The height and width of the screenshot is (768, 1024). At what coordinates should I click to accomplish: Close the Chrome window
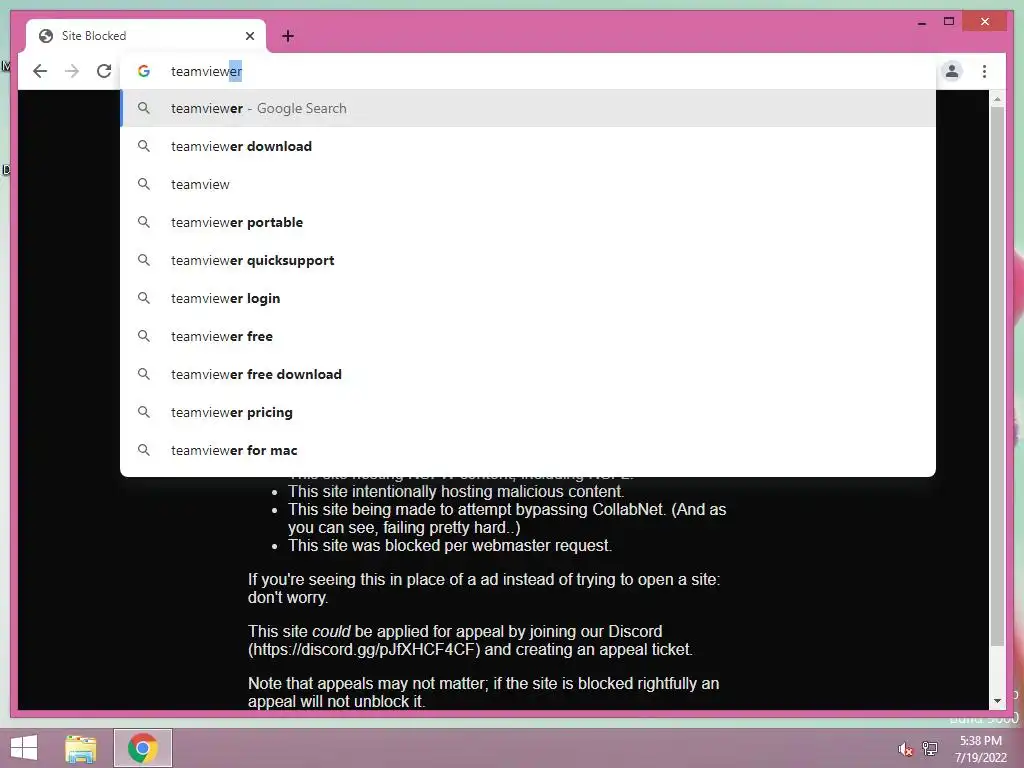[x=985, y=22]
